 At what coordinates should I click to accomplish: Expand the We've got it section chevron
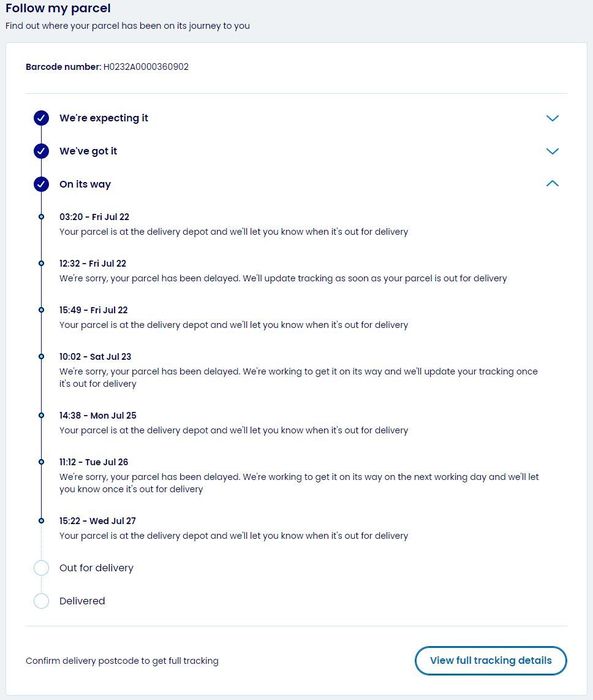[552, 151]
